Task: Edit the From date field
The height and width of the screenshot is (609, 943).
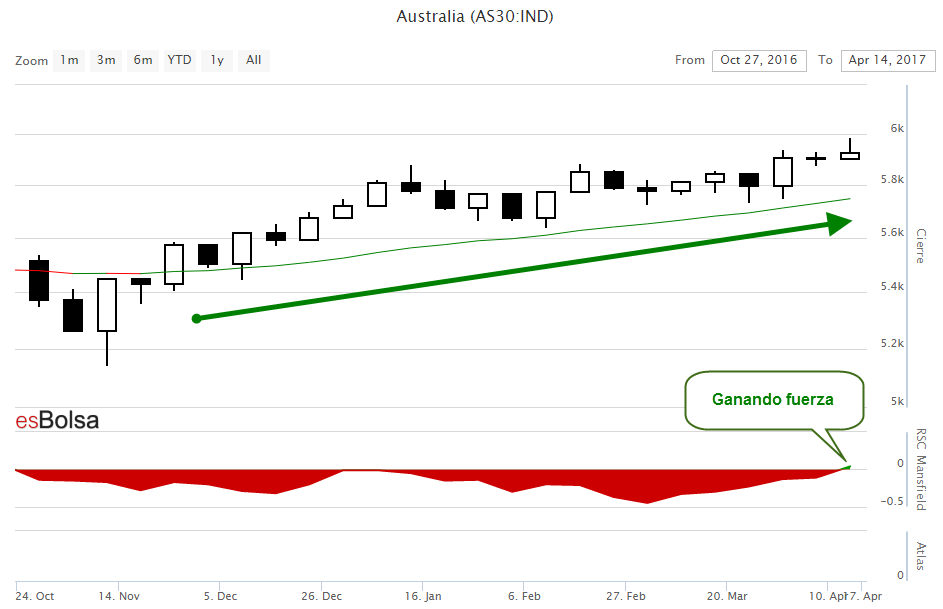Action: 759,60
